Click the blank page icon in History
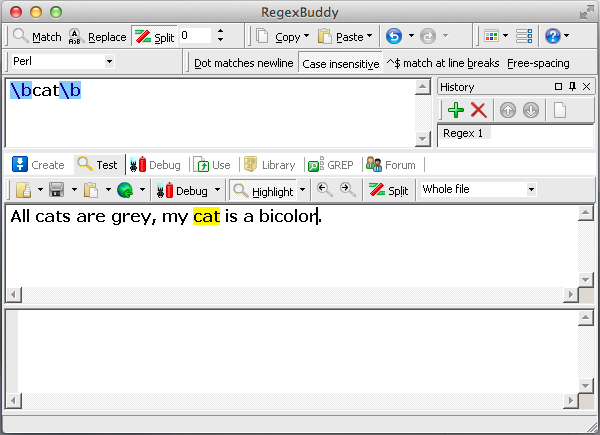 coord(560,111)
